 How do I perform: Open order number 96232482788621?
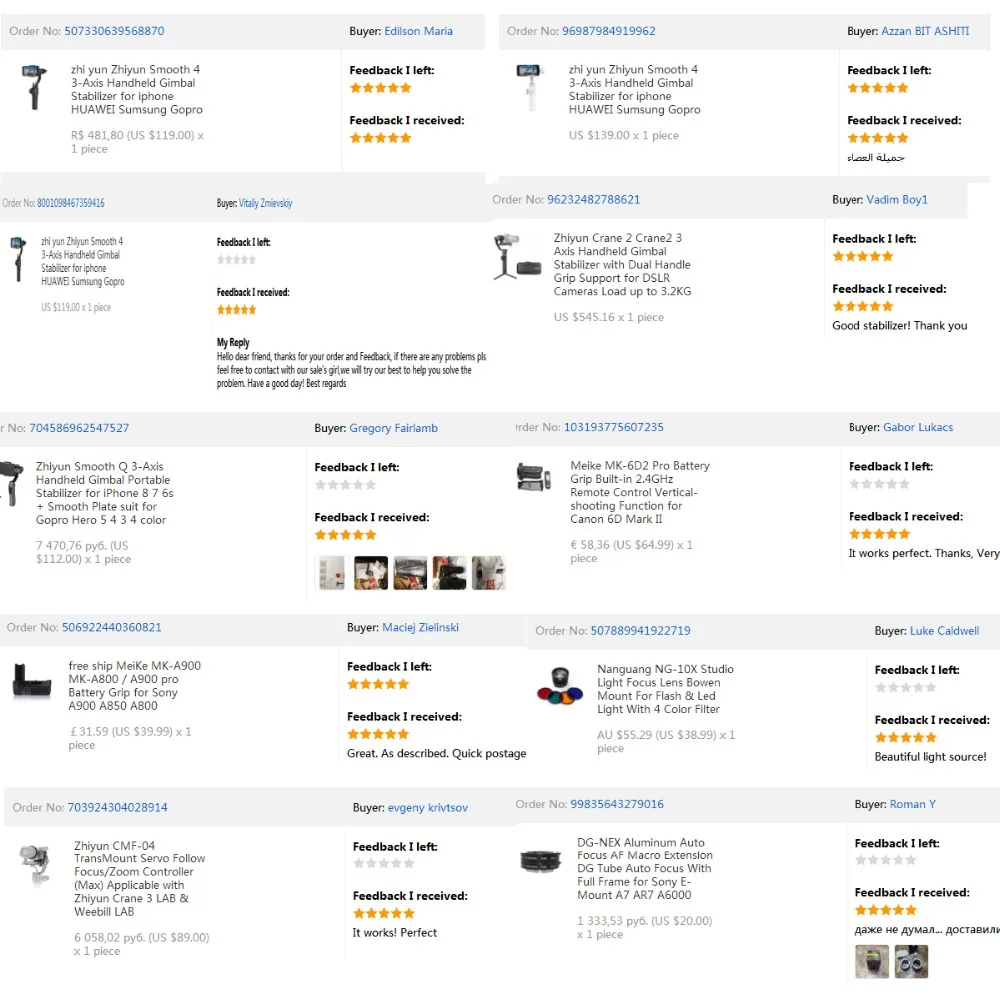coord(593,199)
